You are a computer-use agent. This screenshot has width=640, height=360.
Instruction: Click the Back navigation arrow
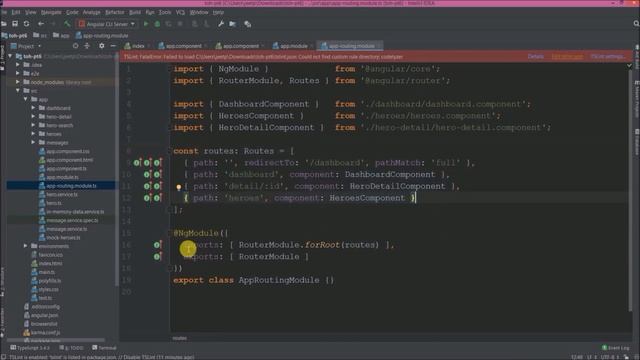click(41, 24)
